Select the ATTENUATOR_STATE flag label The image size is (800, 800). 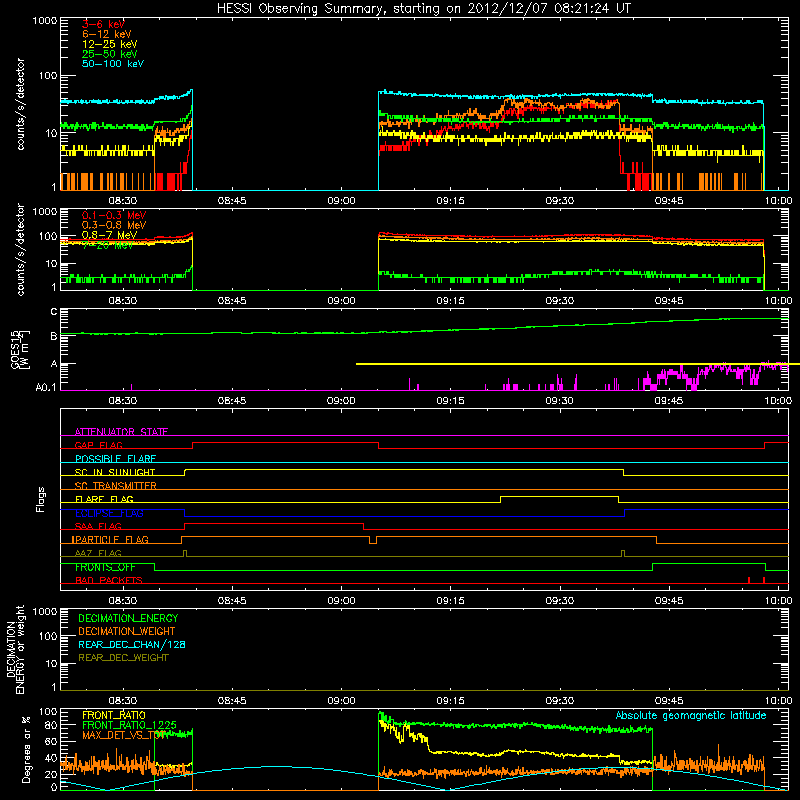tap(121, 432)
